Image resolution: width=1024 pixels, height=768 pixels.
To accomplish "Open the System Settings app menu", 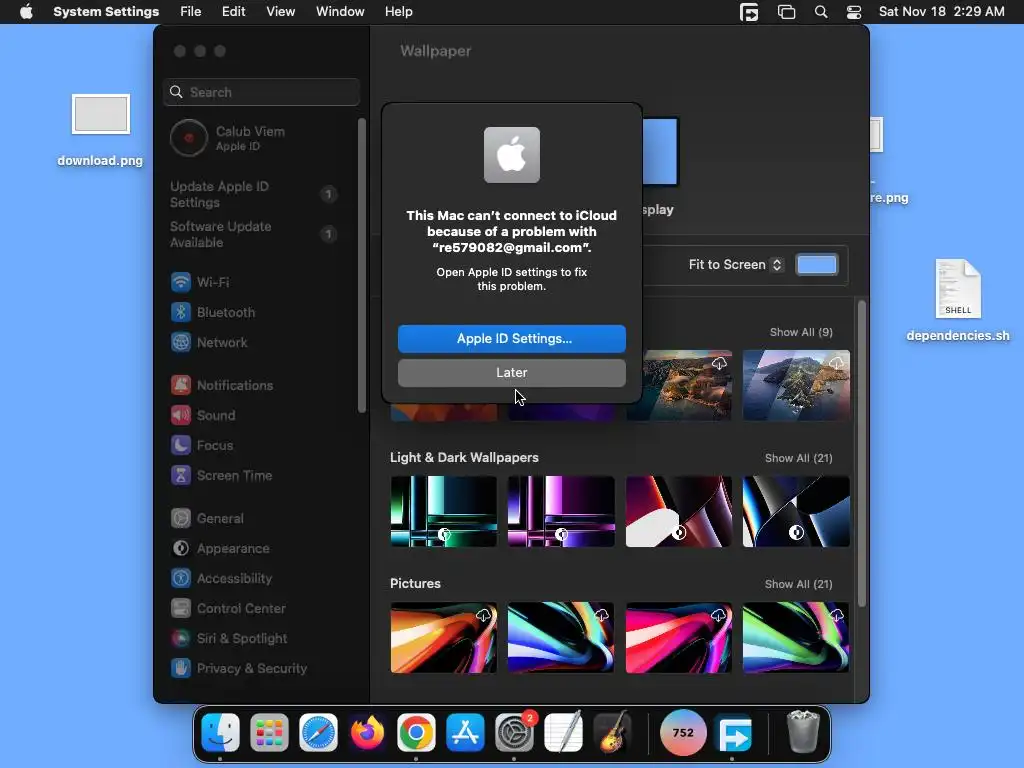I will (x=106, y=11).
